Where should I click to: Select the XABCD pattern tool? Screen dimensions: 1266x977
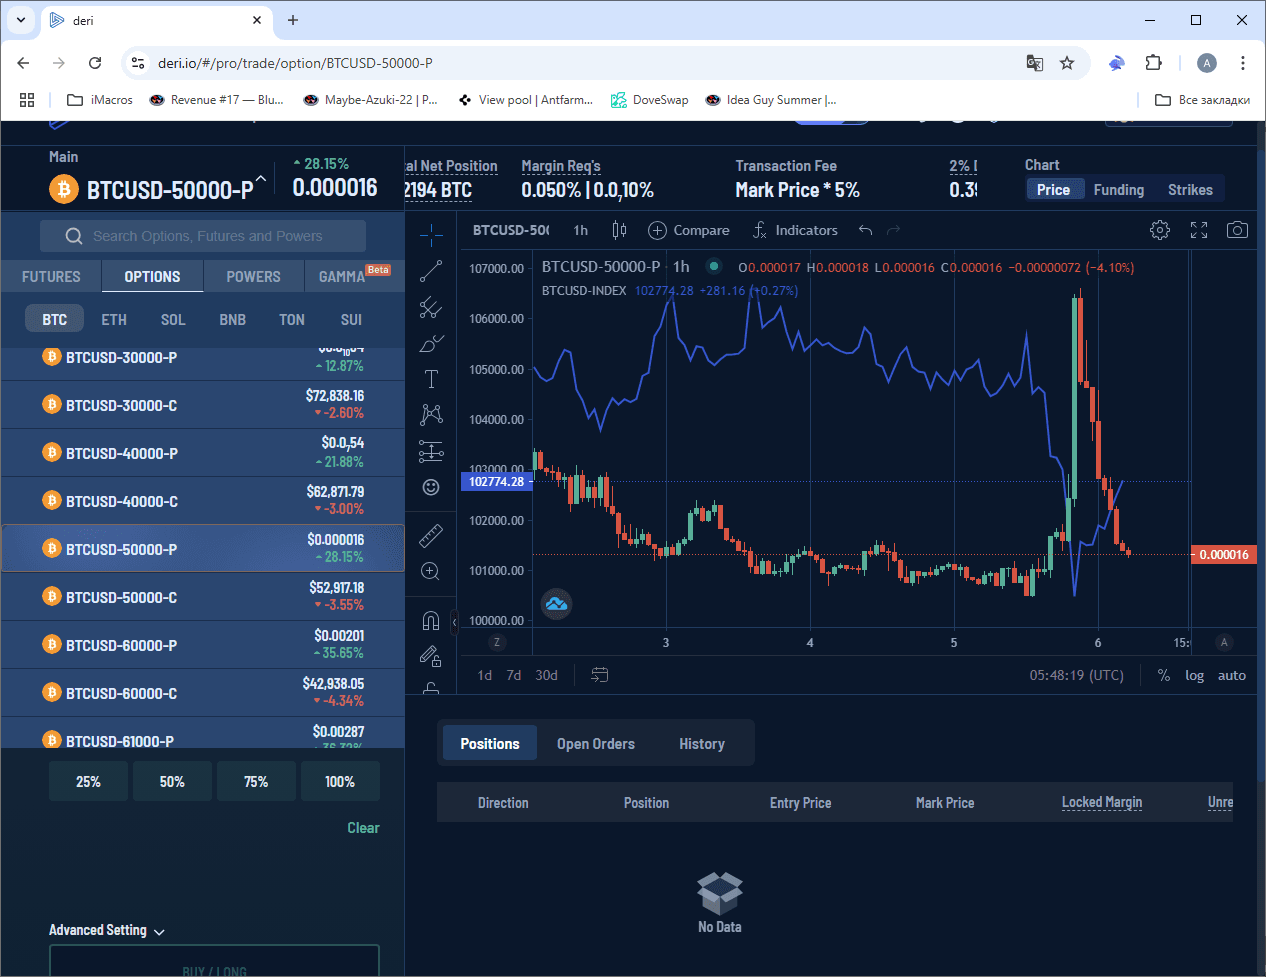coord(431,415)
